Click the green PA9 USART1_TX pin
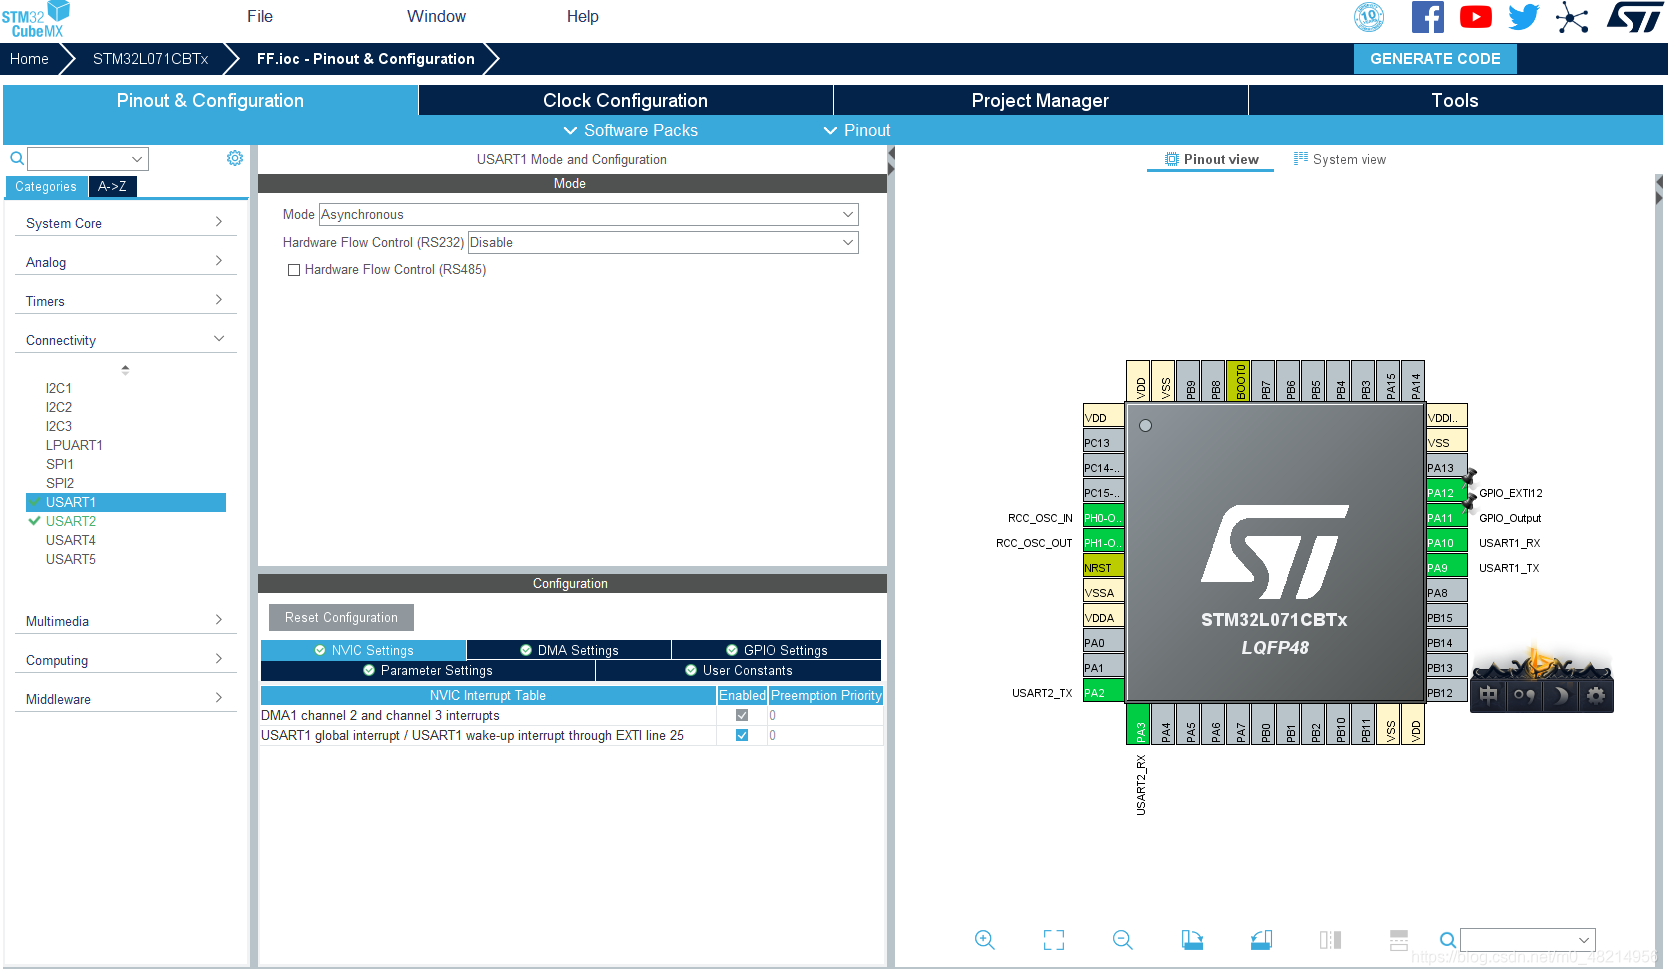 pyautogui.click(x=1446, y=567)
